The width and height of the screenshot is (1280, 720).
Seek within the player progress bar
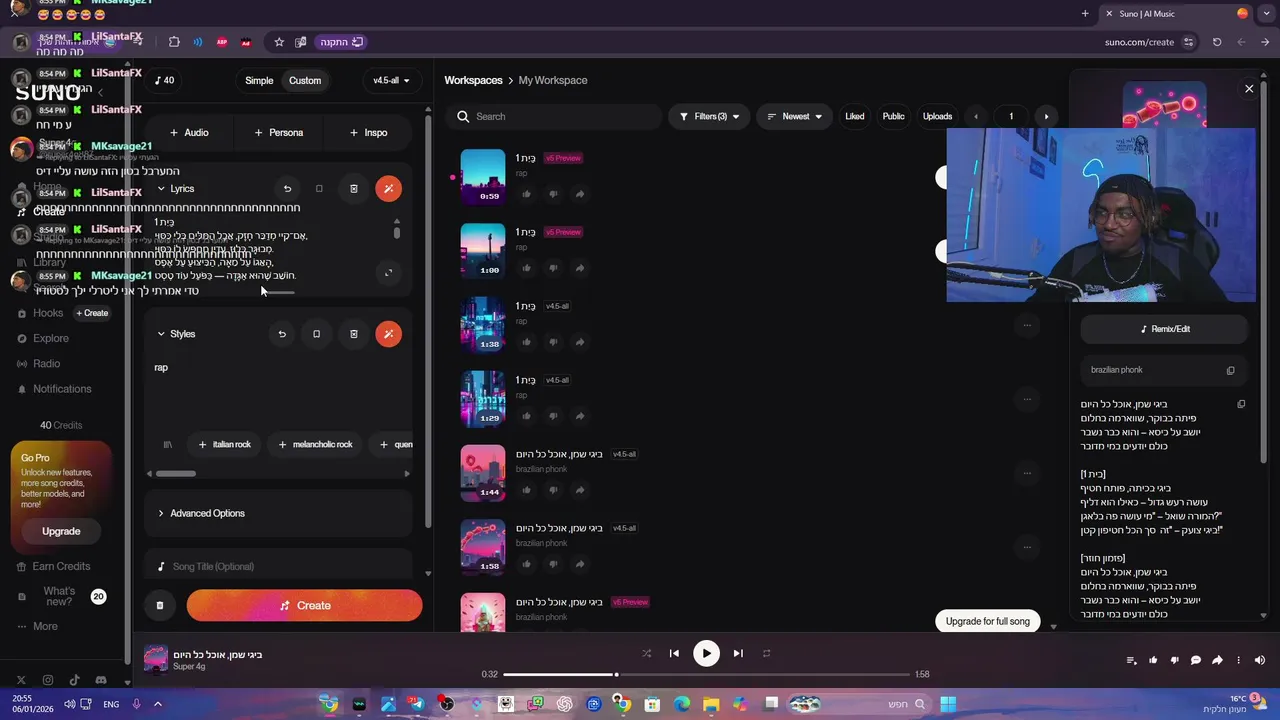click(706, 674)
